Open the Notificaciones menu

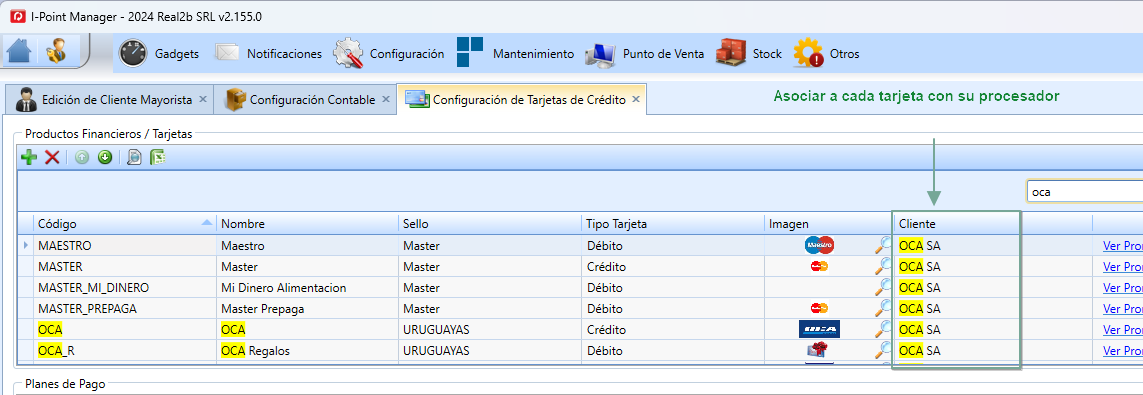click(x=268, y=53)
